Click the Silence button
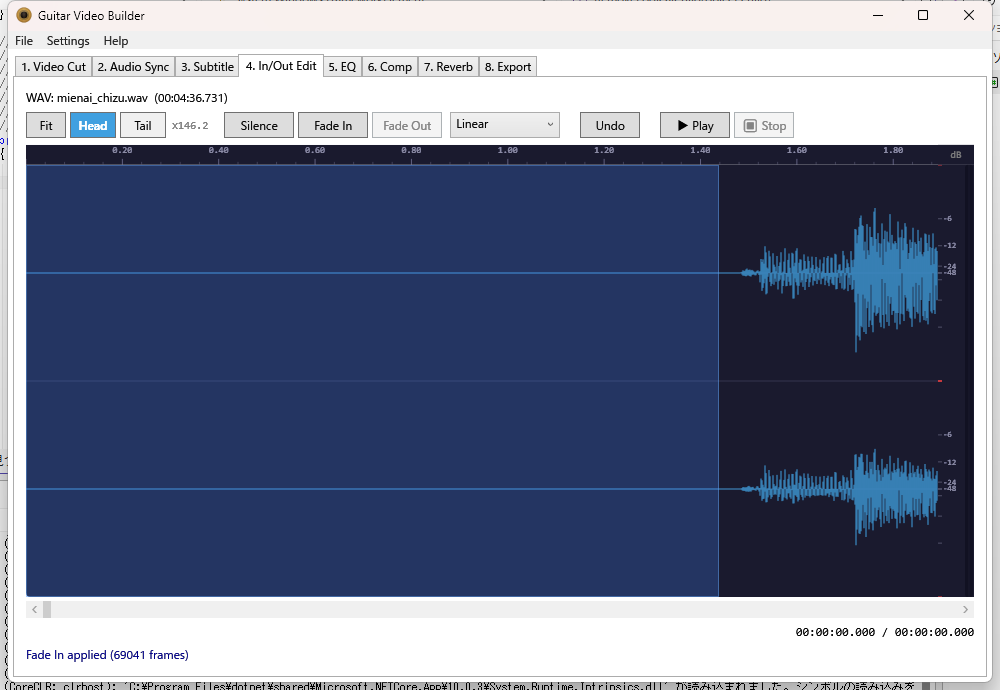This screenshot has height=690, width=1000. [x=259, y=125]
